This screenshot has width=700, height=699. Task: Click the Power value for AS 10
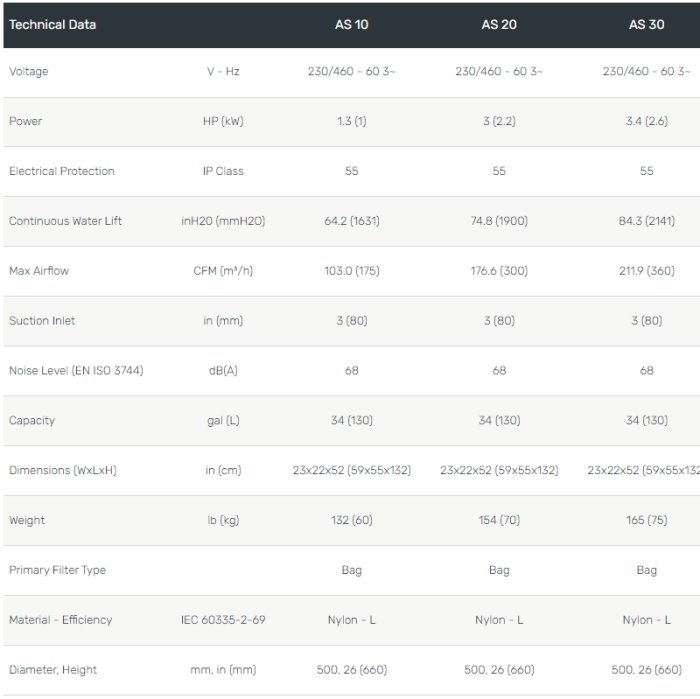point(351,121)
